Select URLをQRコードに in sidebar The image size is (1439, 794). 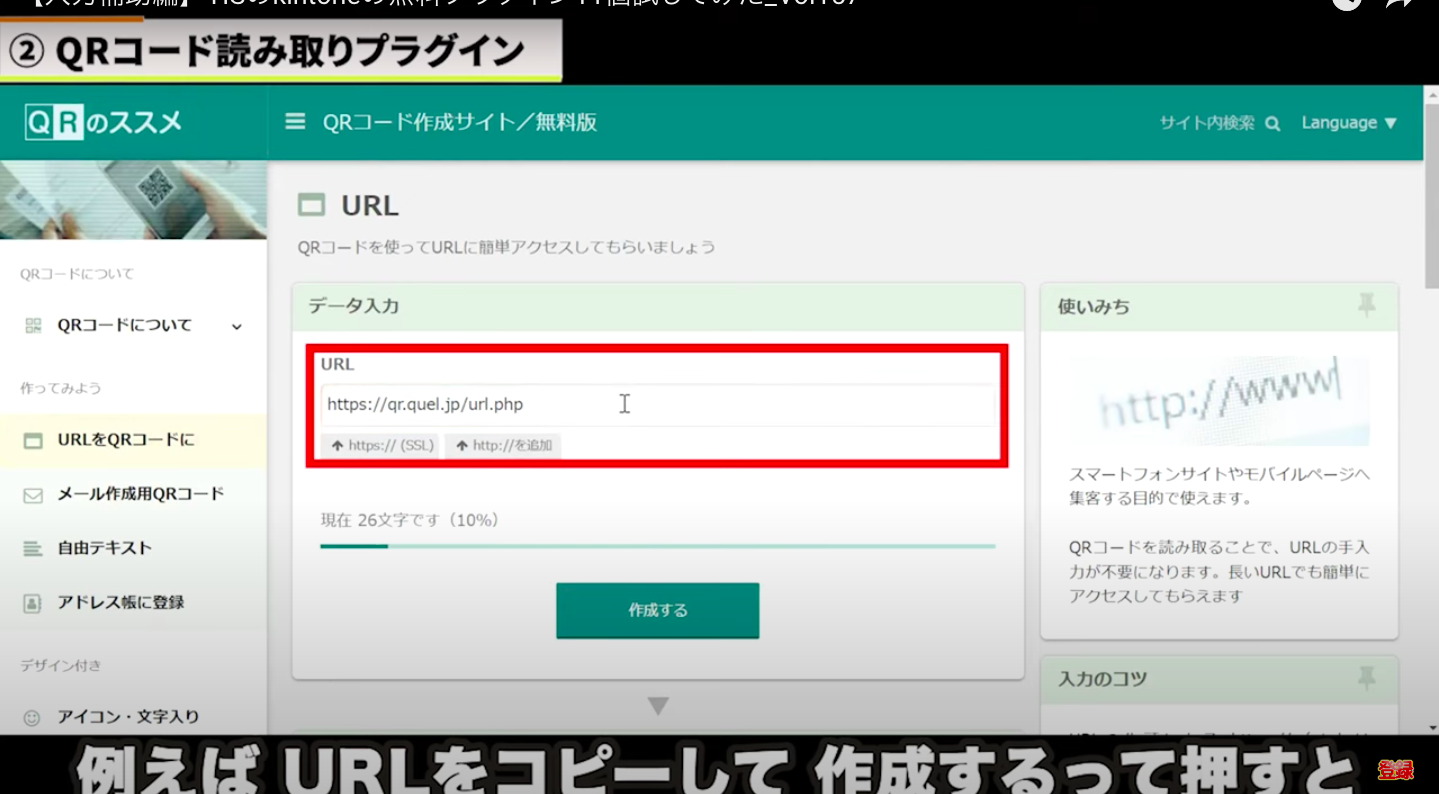(x=125, y=440)
